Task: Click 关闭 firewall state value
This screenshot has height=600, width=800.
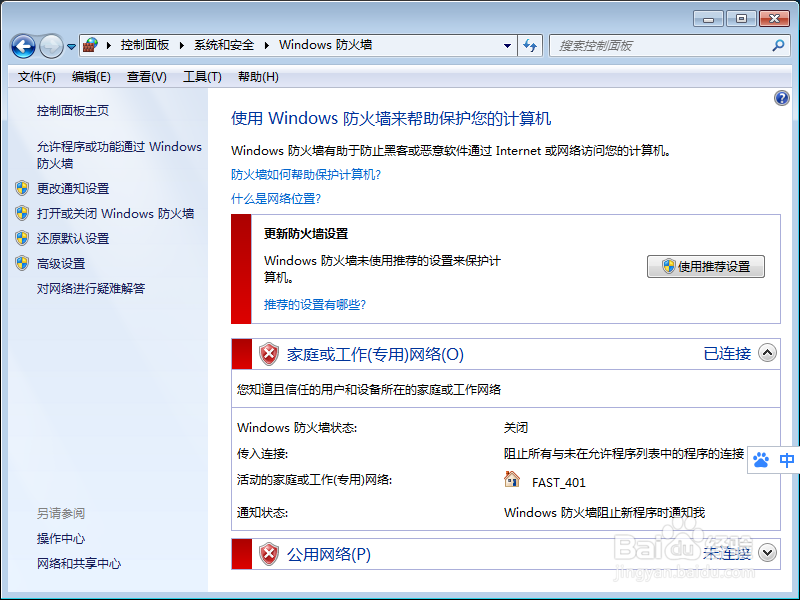Action: [516, 428]
